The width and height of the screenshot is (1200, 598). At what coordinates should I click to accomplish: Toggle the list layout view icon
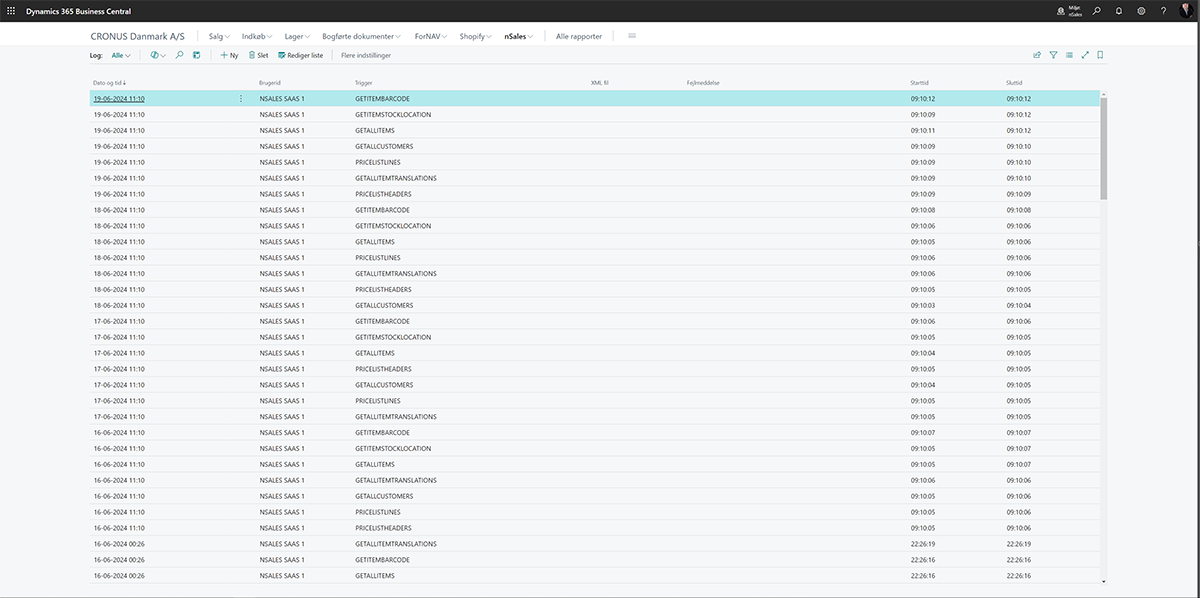[x=1069, y=55]
